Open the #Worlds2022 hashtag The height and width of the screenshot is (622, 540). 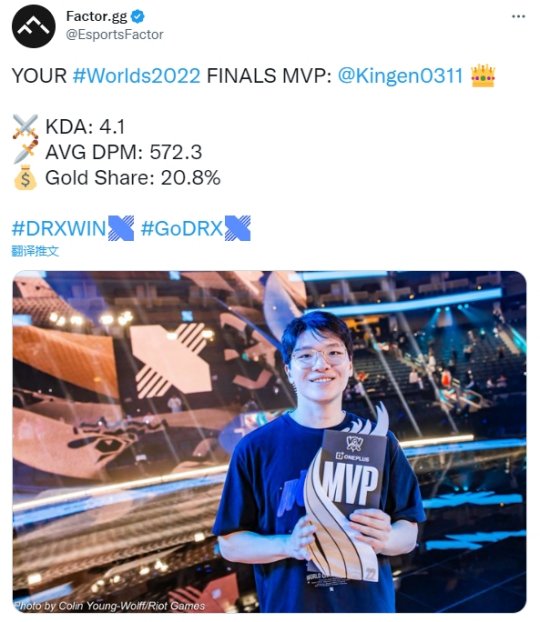coord(136,75)
